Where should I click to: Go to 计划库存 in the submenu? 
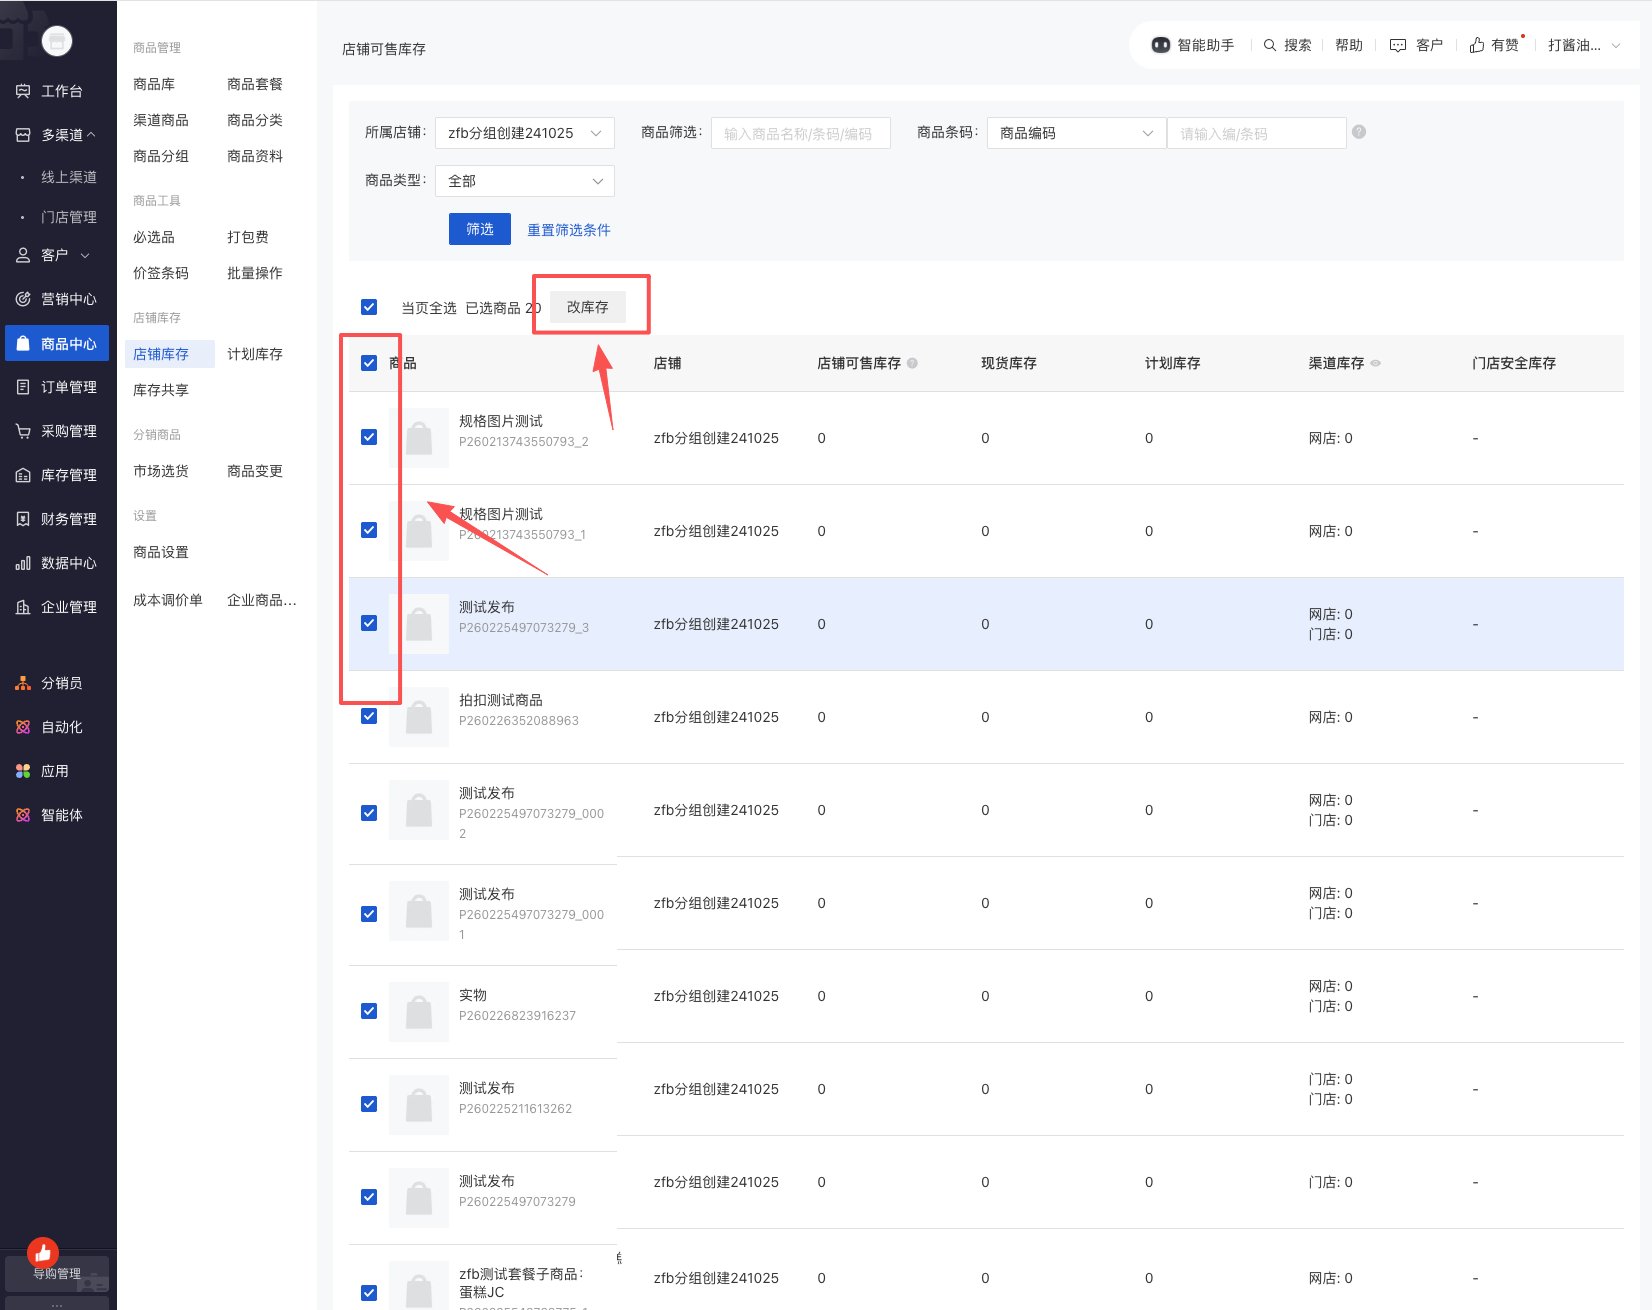[254, 354]
